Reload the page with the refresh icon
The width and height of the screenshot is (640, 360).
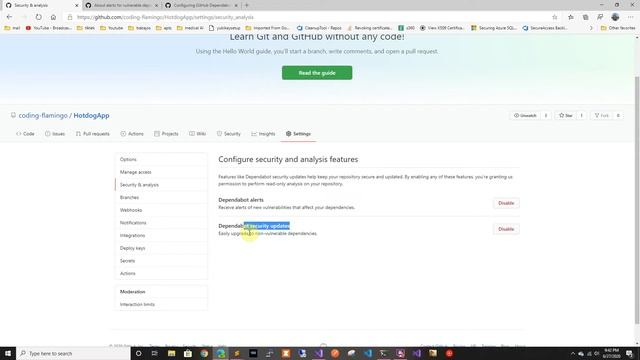(38, 17)
